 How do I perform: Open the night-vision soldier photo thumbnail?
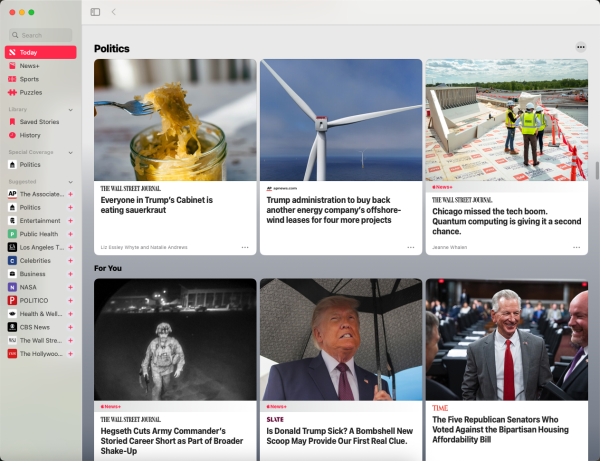(175, 339)
